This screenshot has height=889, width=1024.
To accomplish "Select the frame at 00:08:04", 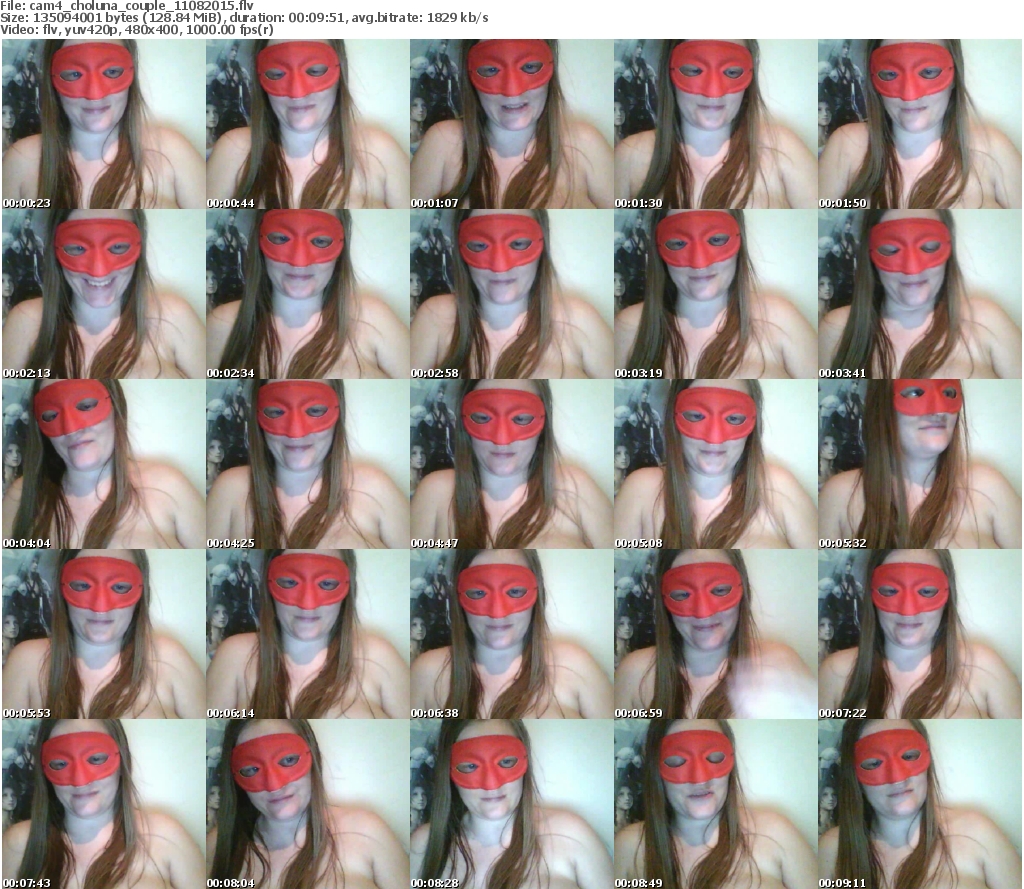I will [x=308, y=804].
